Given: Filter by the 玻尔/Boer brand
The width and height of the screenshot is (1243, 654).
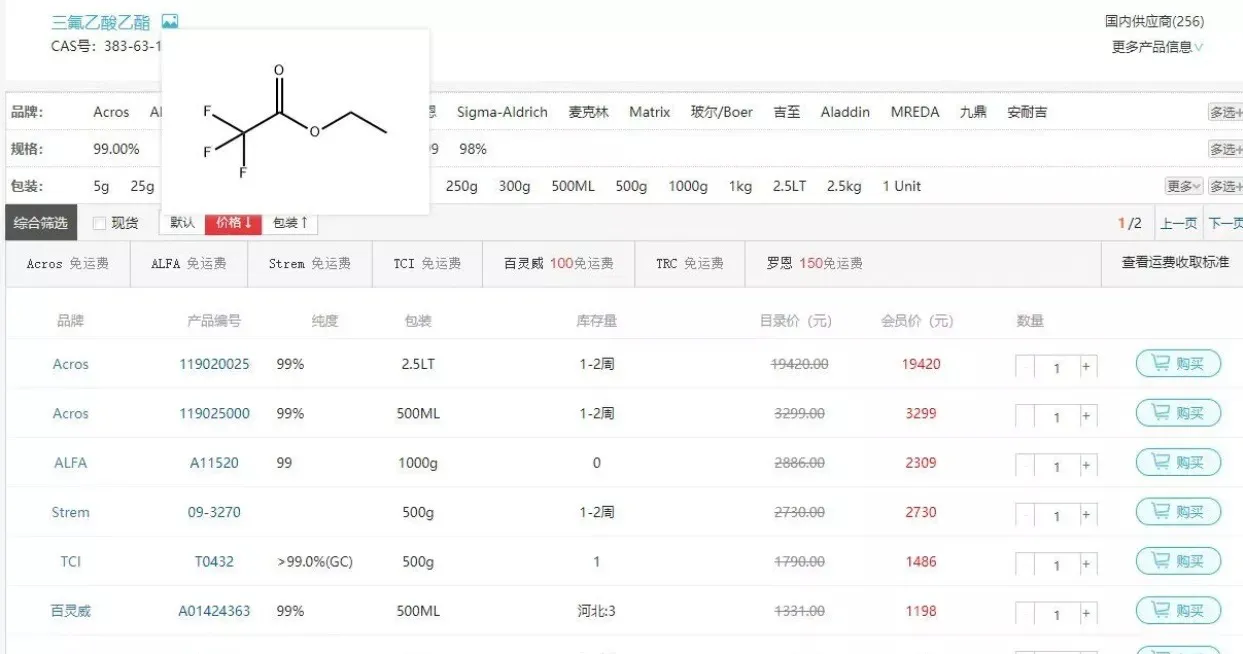Looking at the screenshot, I should coord(722,112).
